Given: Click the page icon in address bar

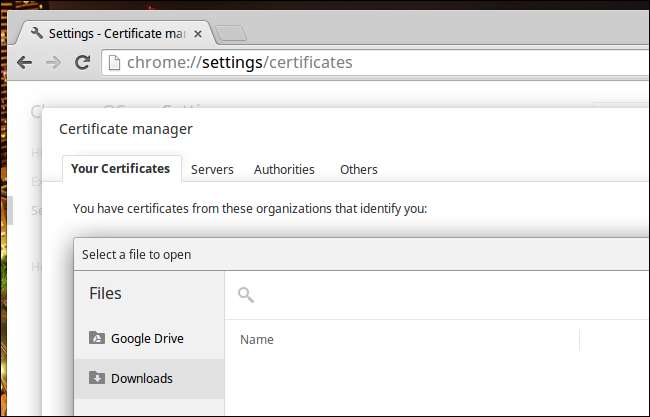Looking at the screenshot, I should pyautogui.click(x=114, y=63).
